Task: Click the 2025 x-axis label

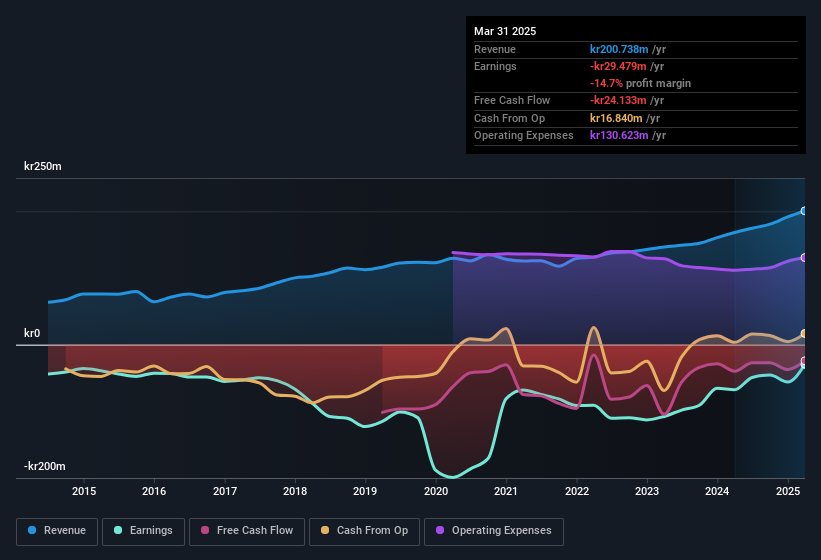Action: (x=788, y=491)
